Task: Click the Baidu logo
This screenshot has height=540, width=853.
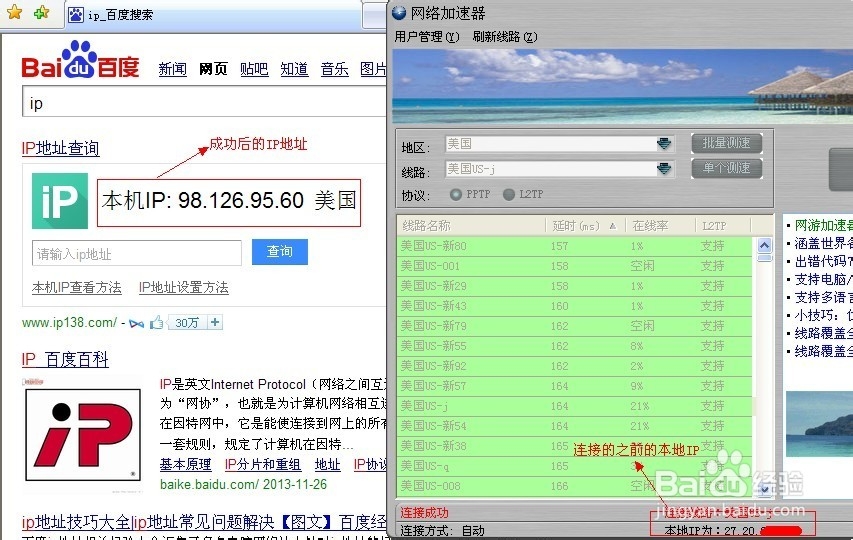Action: pos(80,60)
